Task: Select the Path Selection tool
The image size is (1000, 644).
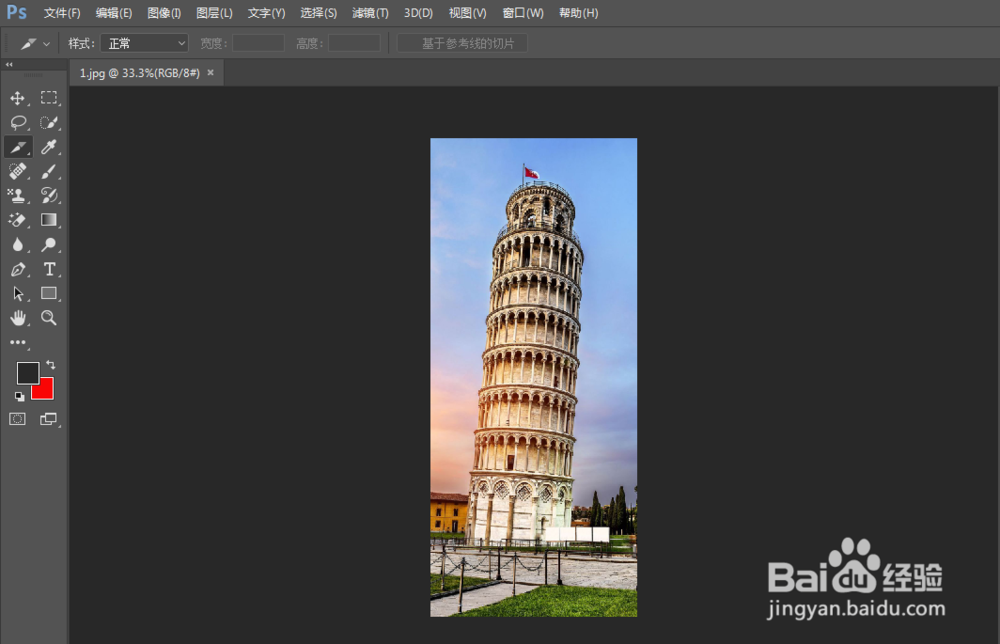Action: 18,294
